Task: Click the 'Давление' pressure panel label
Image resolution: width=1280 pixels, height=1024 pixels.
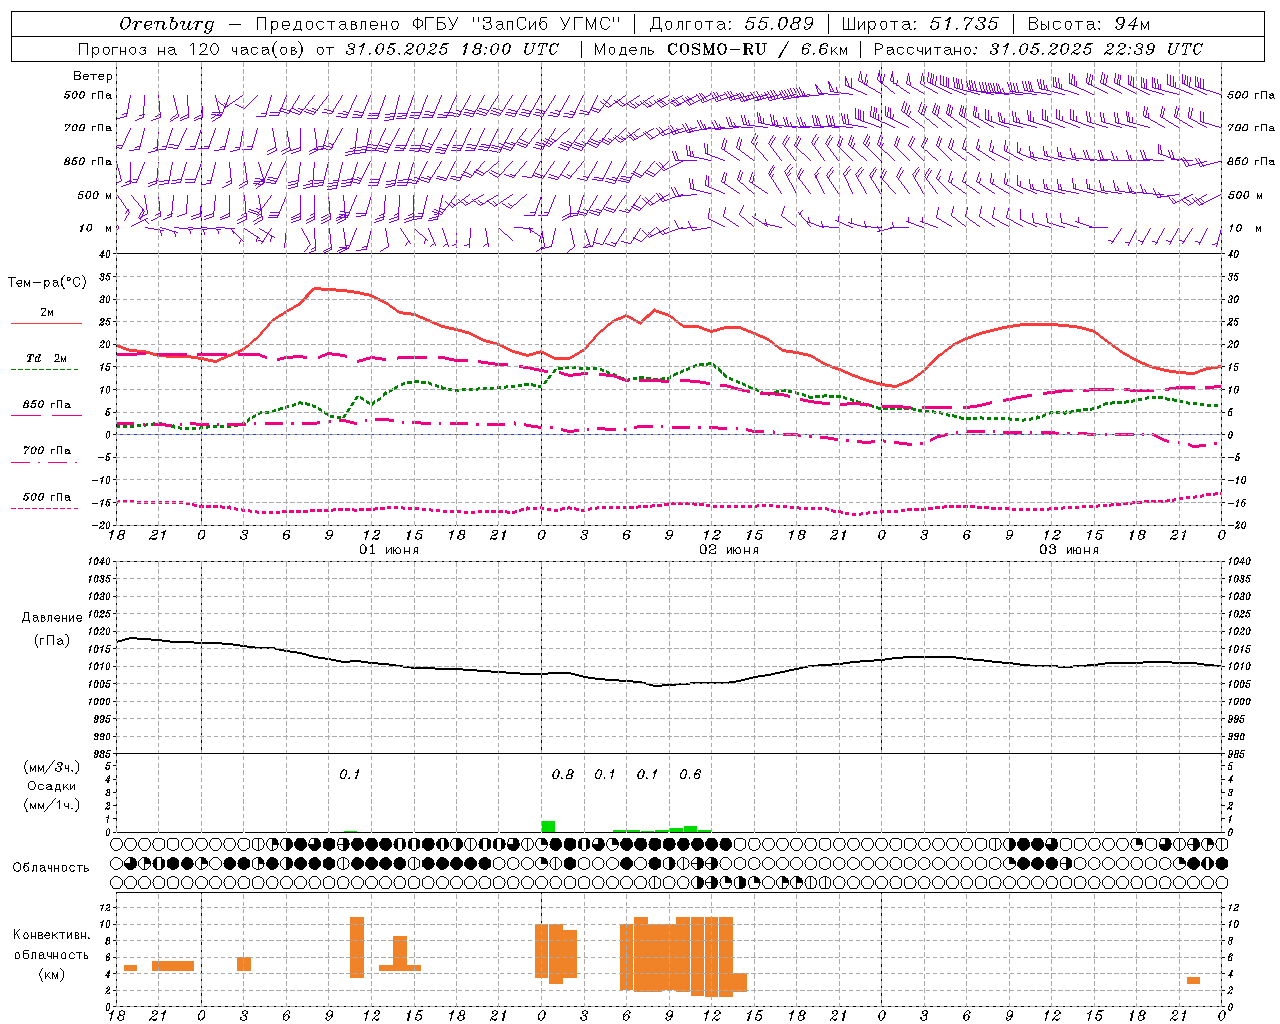Action: (51, 618)
